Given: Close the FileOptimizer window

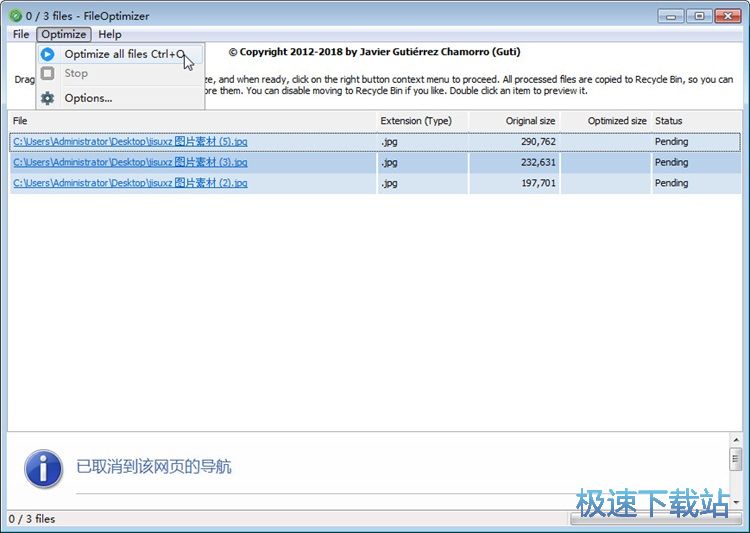Looking at the screenshot, I should (x=728, y=16).
